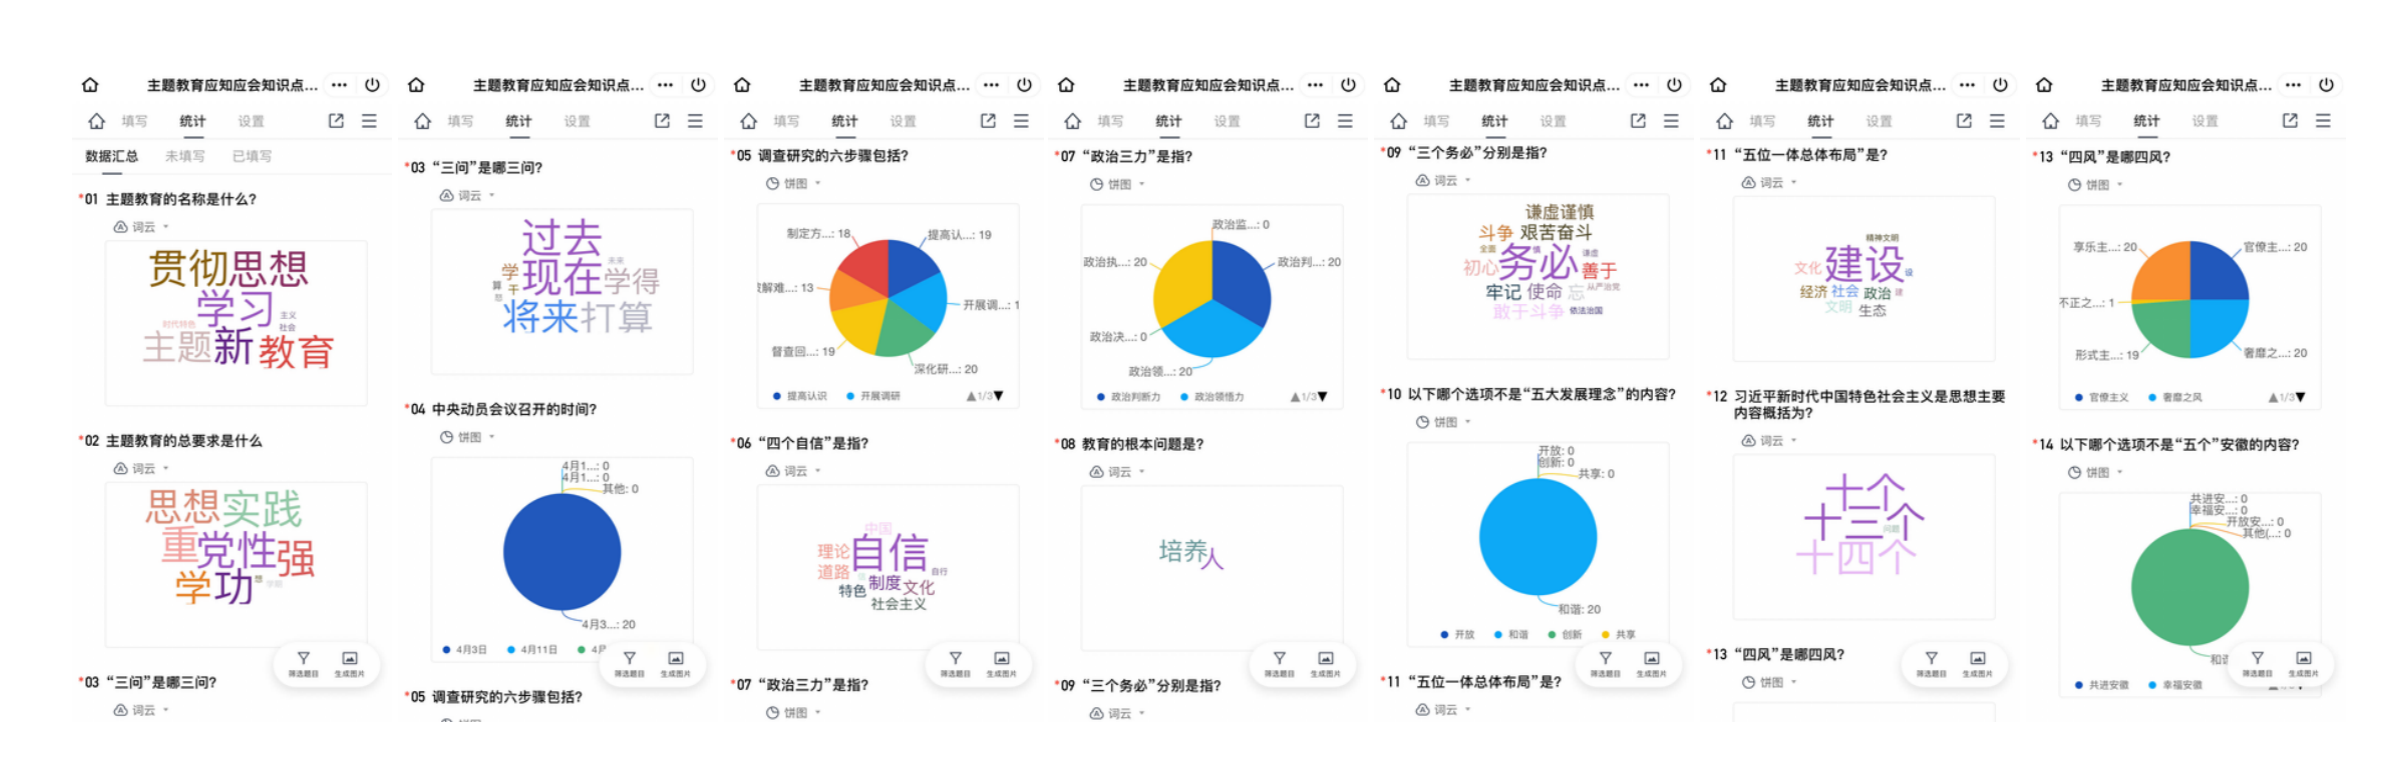Open hamburger menu in the question-10 panel
Viewport: 2404px width, 778px height.
tap(1671, 121)
